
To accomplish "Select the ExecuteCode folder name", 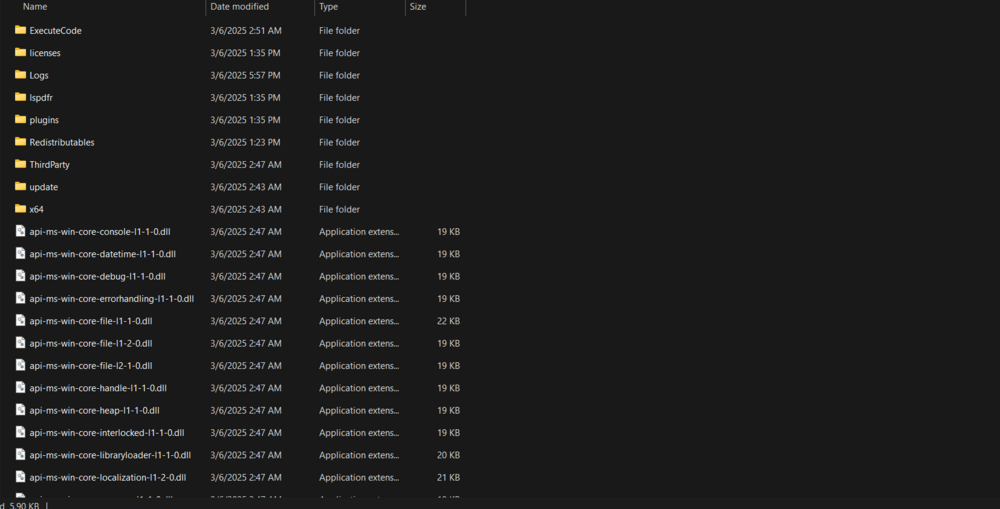I will point(55,31).
